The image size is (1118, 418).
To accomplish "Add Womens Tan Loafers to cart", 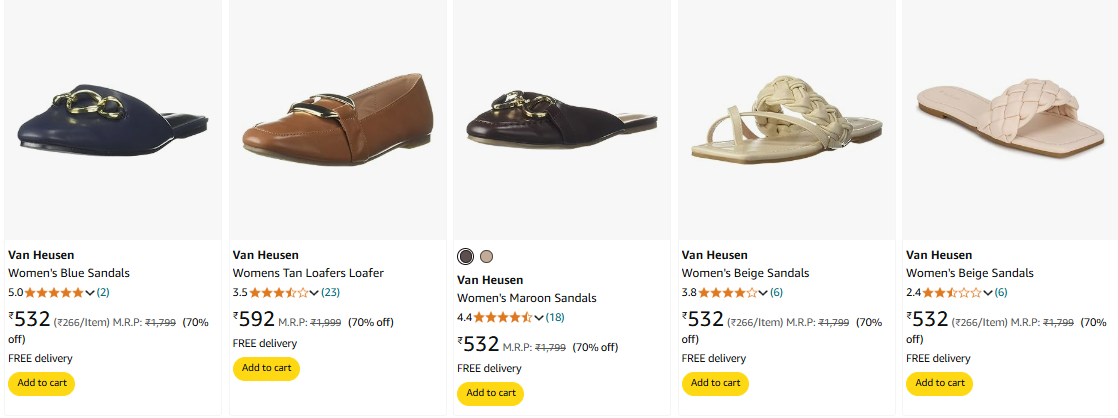I will click(x=266, y=369).
